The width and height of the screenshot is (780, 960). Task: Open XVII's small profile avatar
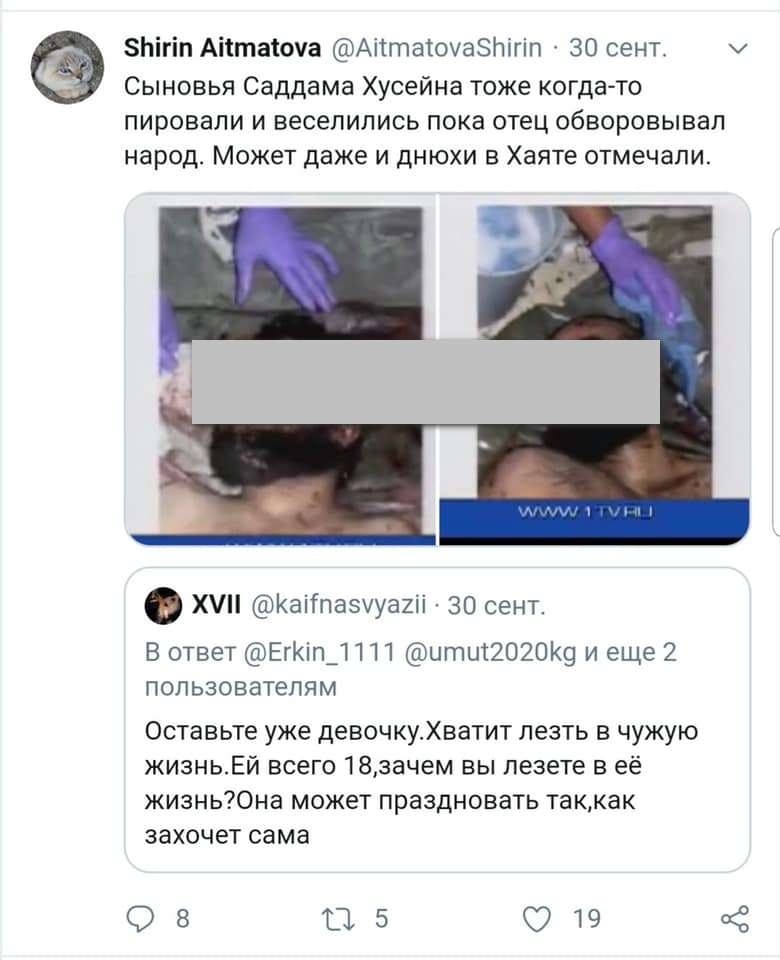pos(163,606)
